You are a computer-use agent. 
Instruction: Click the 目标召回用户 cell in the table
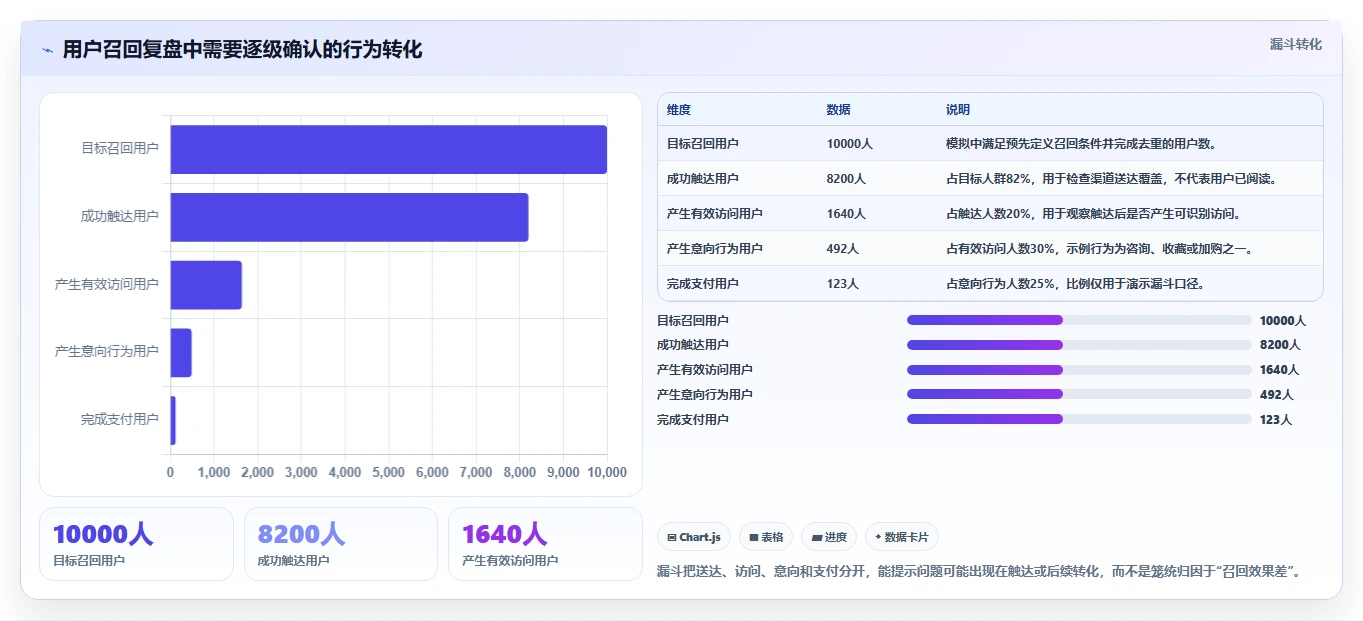click(x=703, y=144)
